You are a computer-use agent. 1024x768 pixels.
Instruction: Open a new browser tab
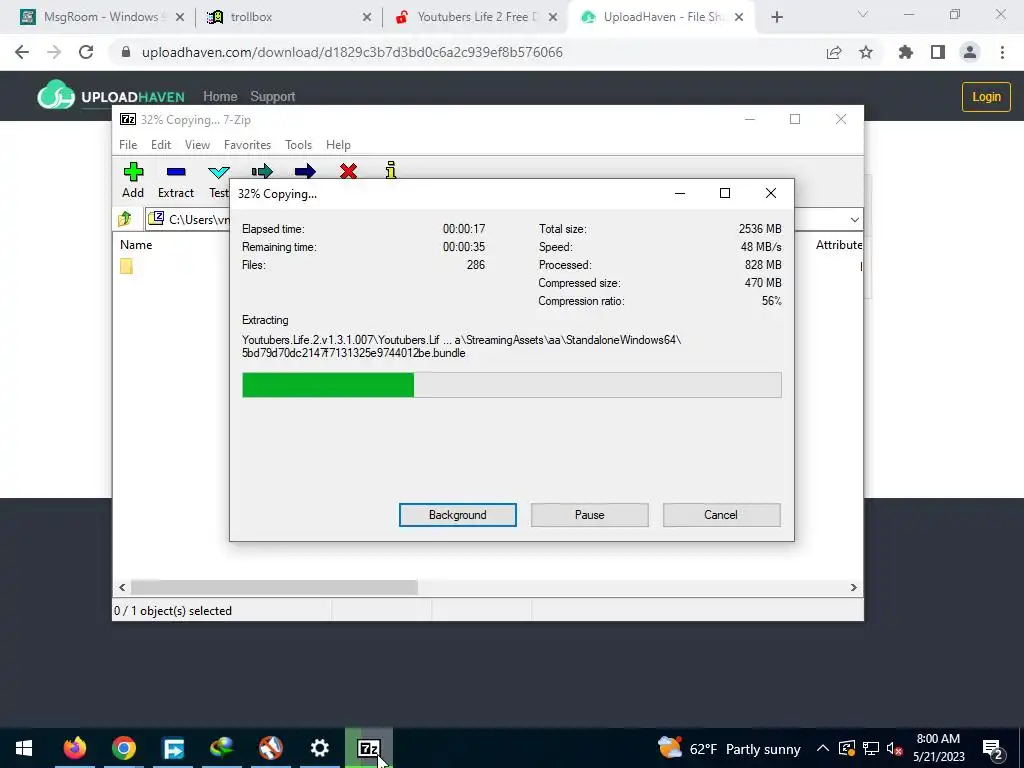click(776, 18)
